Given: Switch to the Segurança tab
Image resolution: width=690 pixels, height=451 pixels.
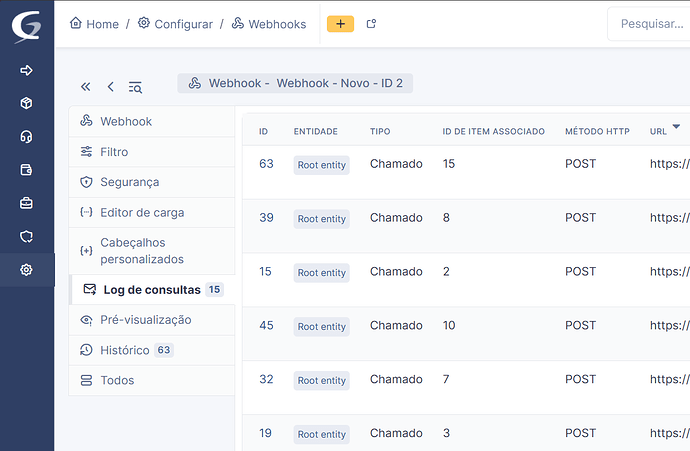Looking at the screenshot, I should click(129, 182).
